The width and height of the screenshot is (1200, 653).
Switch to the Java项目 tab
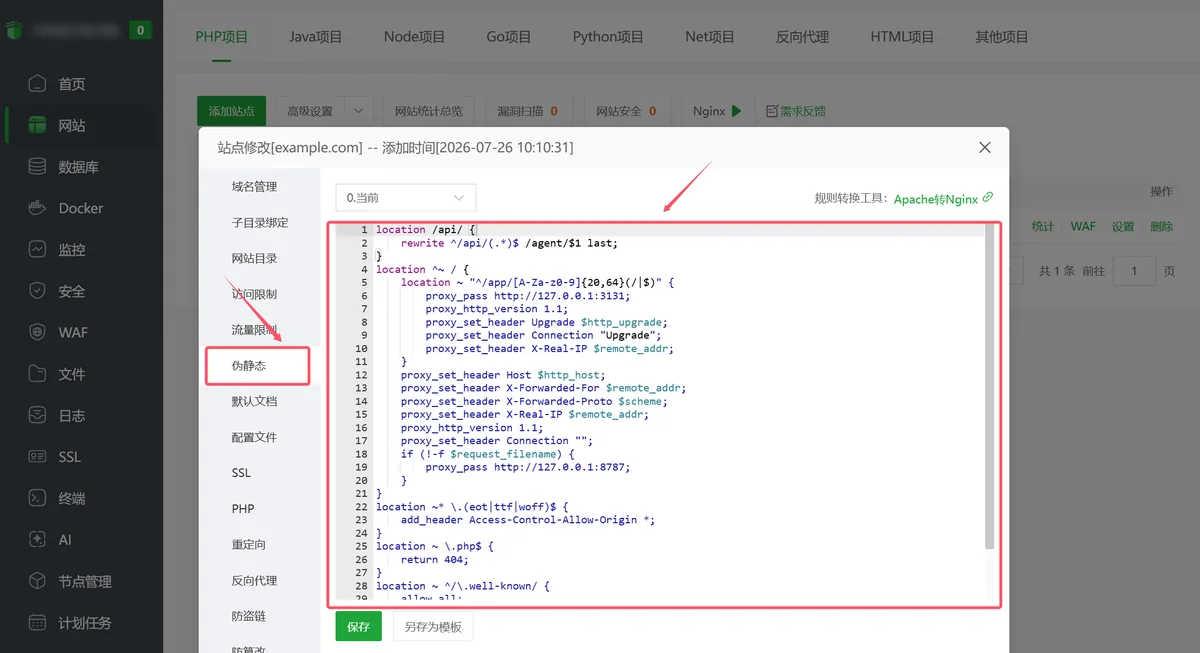tap(316, 37)
